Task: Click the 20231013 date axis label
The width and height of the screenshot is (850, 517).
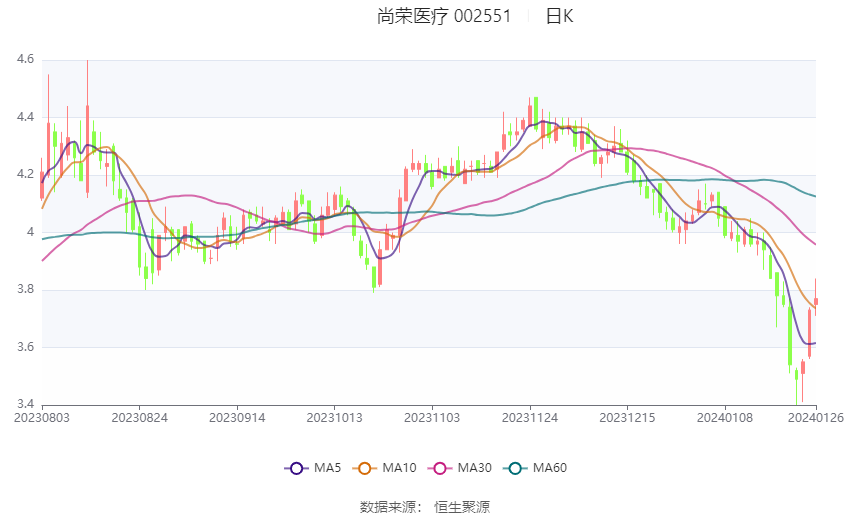Action: (334, 418)
